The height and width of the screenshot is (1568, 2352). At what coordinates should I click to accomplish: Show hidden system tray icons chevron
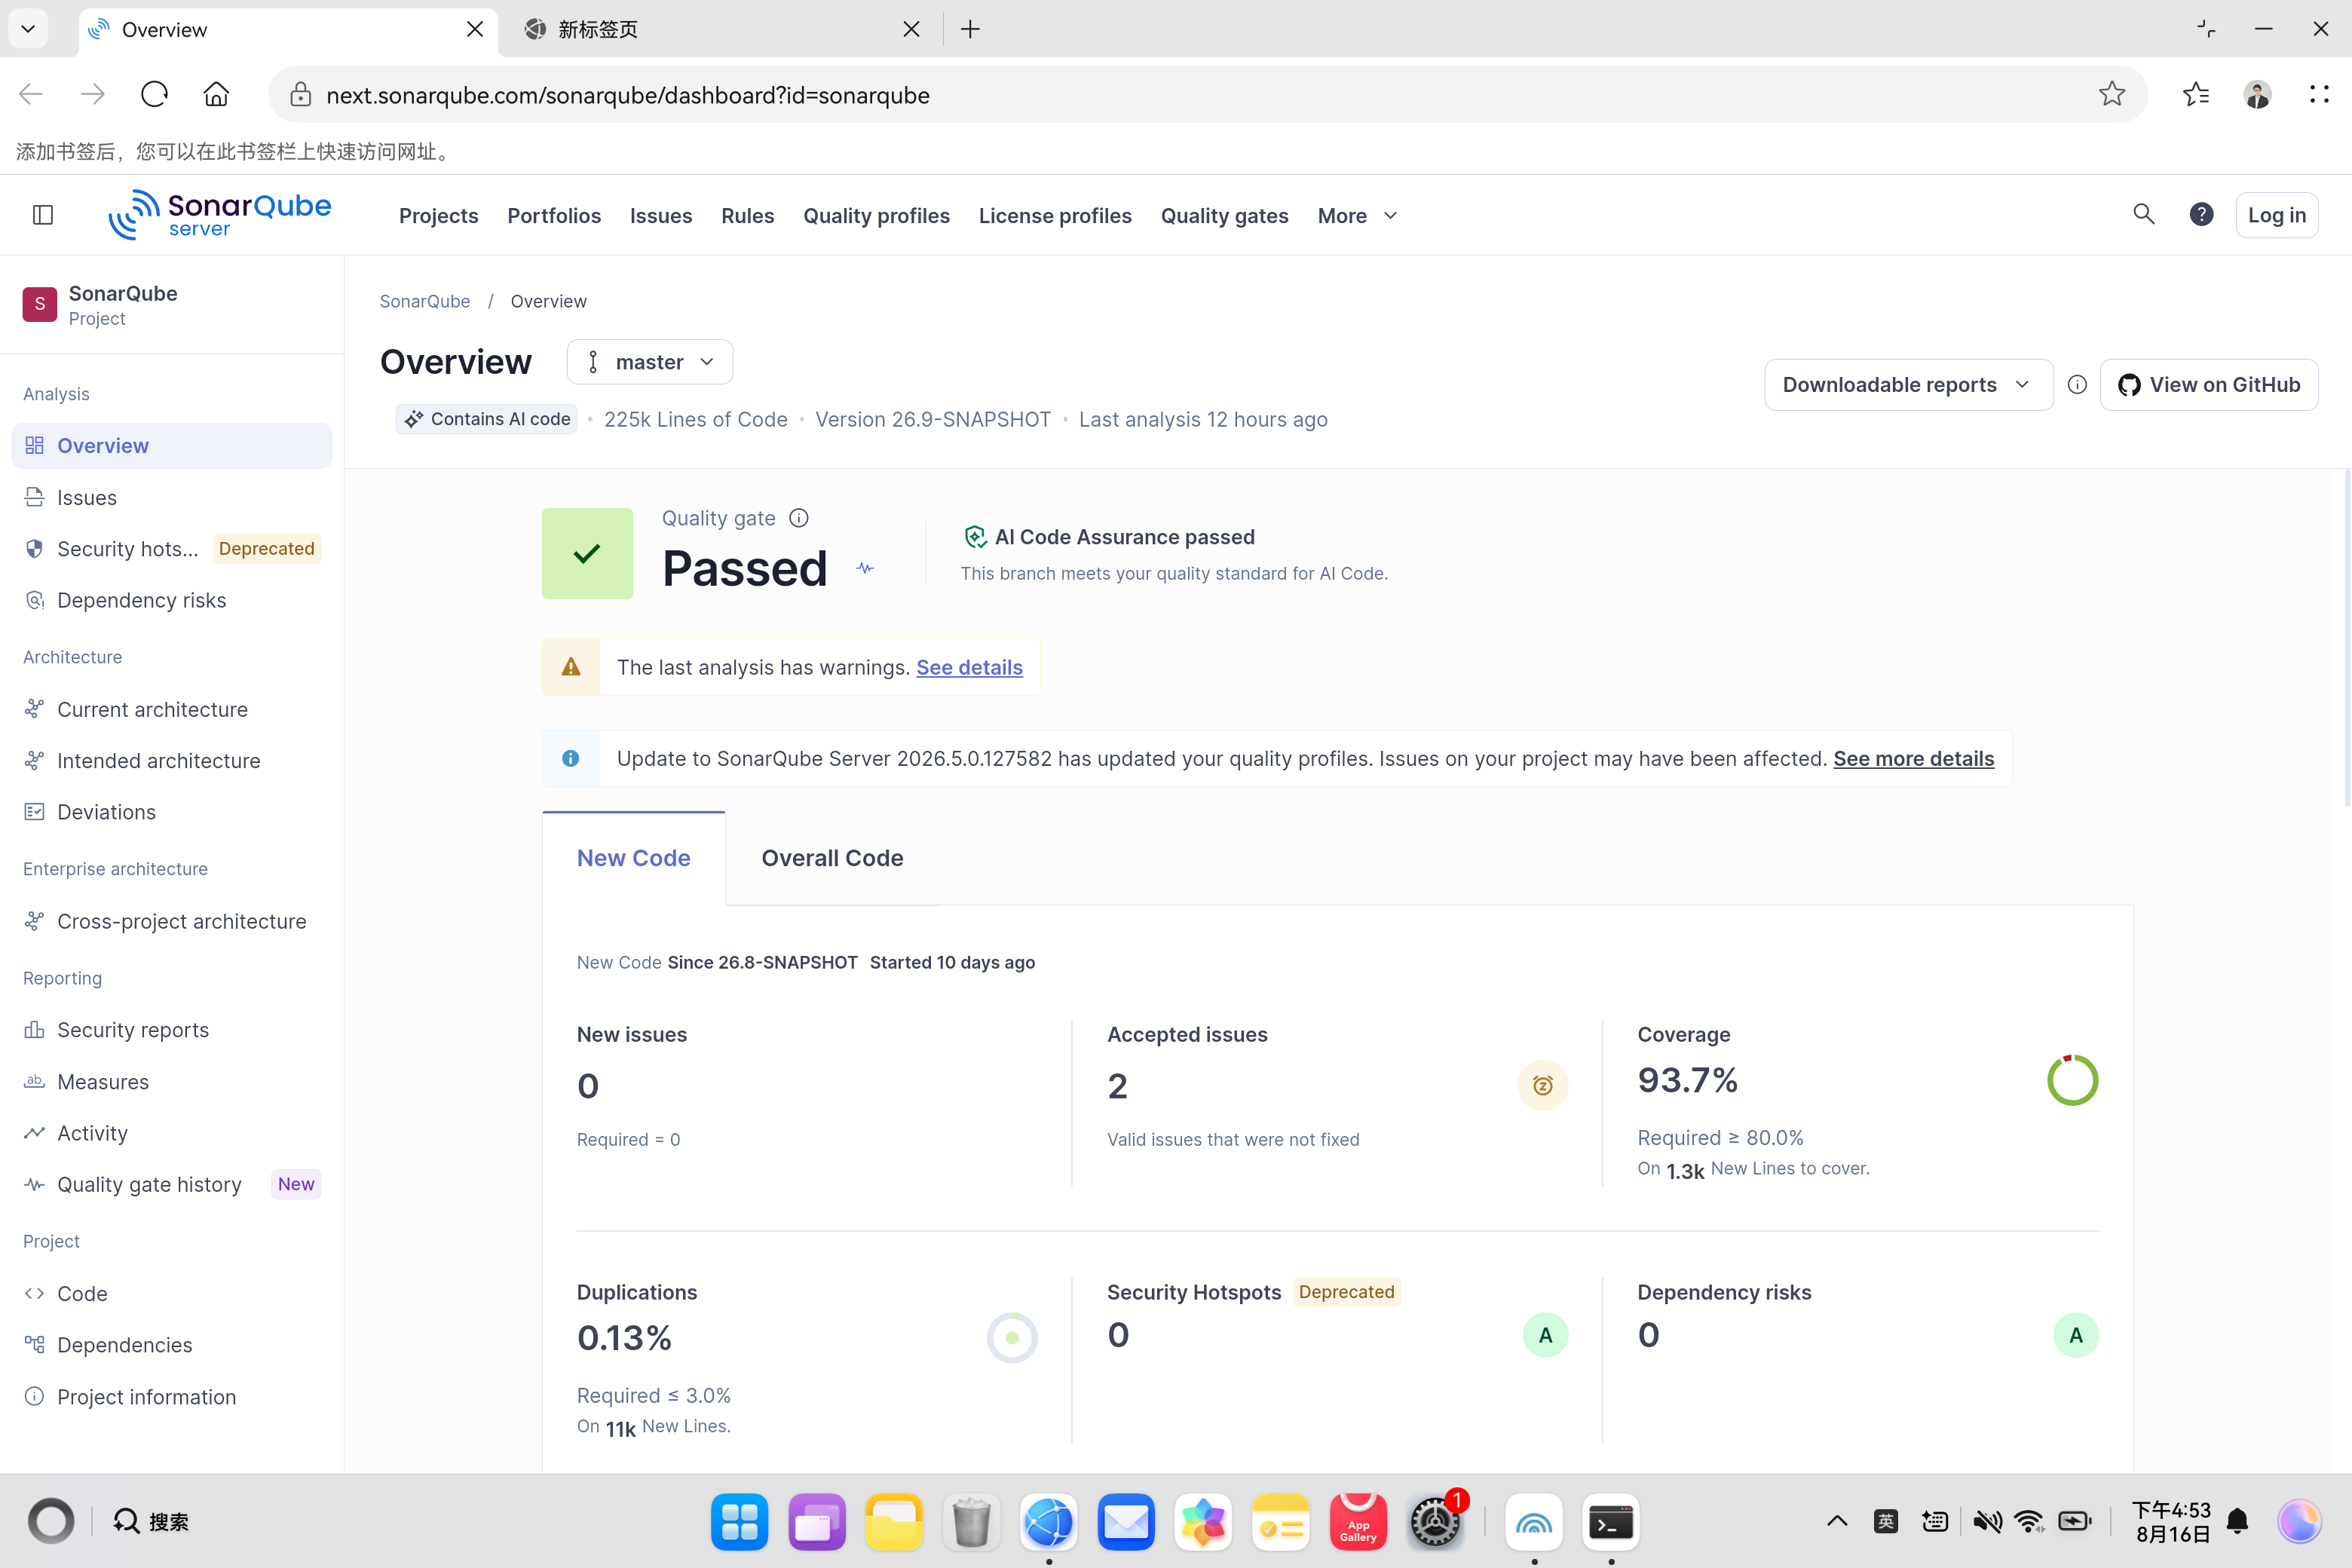pos(1837,1521)
